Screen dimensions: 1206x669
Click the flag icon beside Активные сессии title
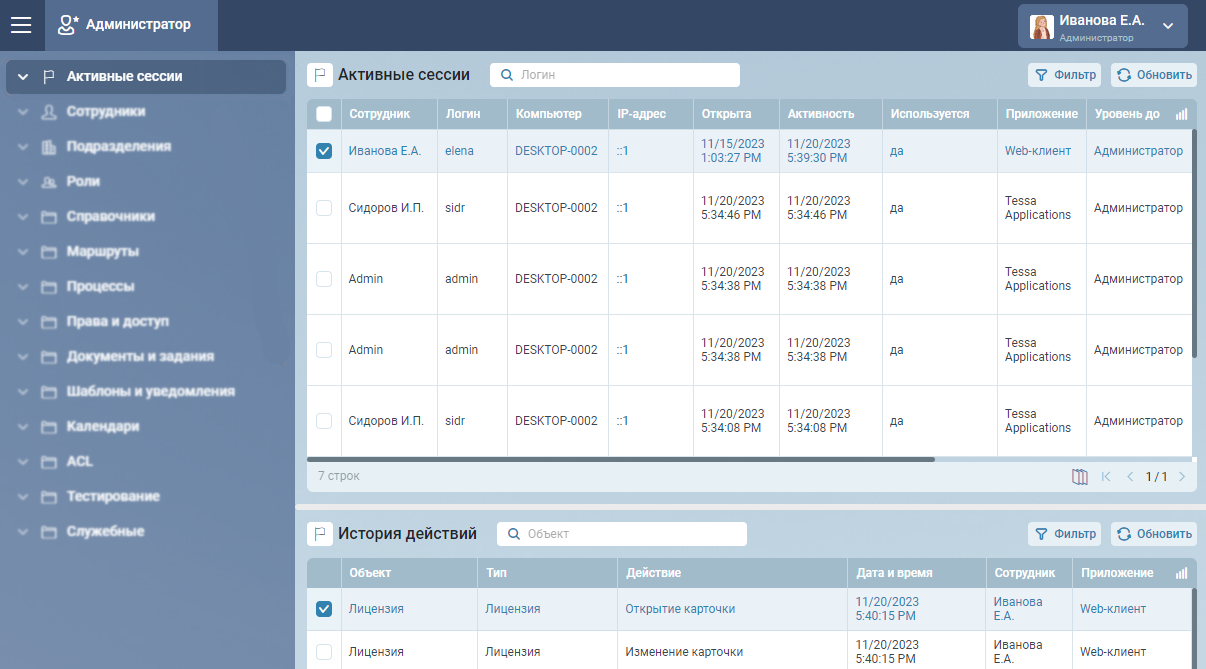(x=319, y=75)
